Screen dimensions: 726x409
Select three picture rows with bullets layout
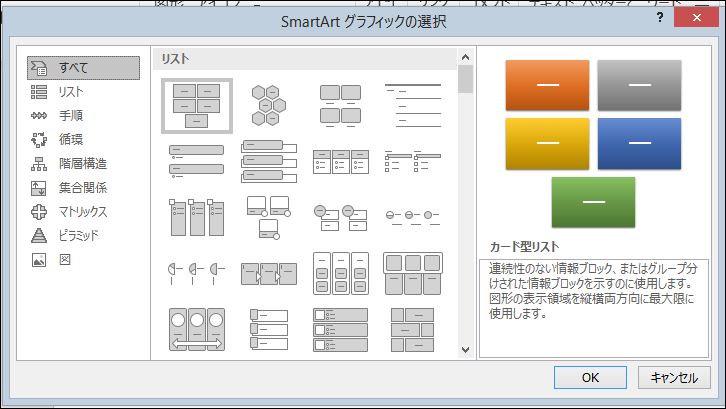point(341,329)
